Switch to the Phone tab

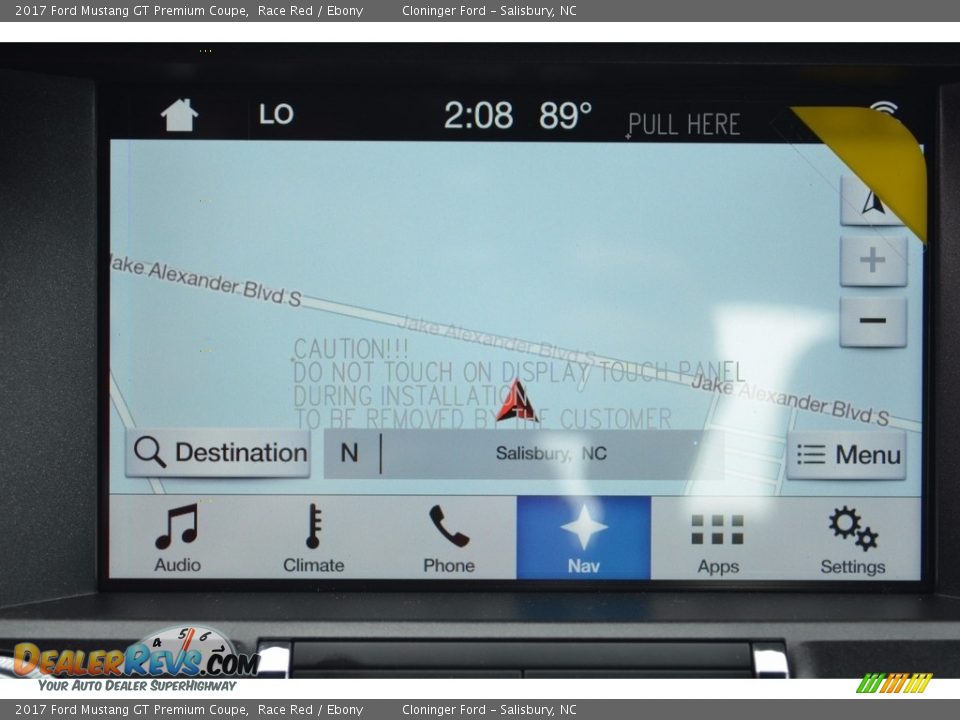pos(449,539)
